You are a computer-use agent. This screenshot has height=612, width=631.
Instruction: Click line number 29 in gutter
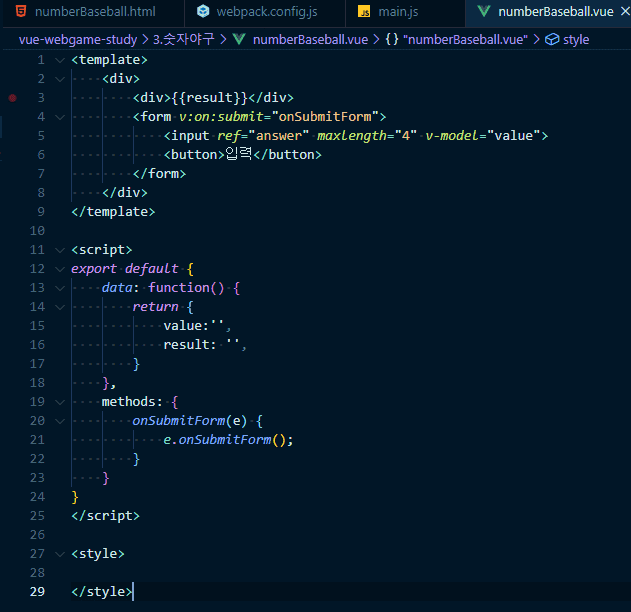tap(37, 591)
